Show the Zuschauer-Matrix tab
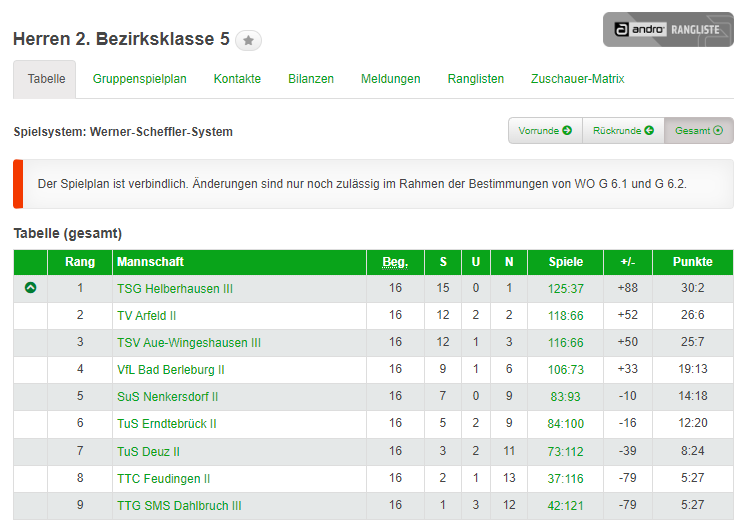Viewport: 743px width, 525px height. pos(578,79)
